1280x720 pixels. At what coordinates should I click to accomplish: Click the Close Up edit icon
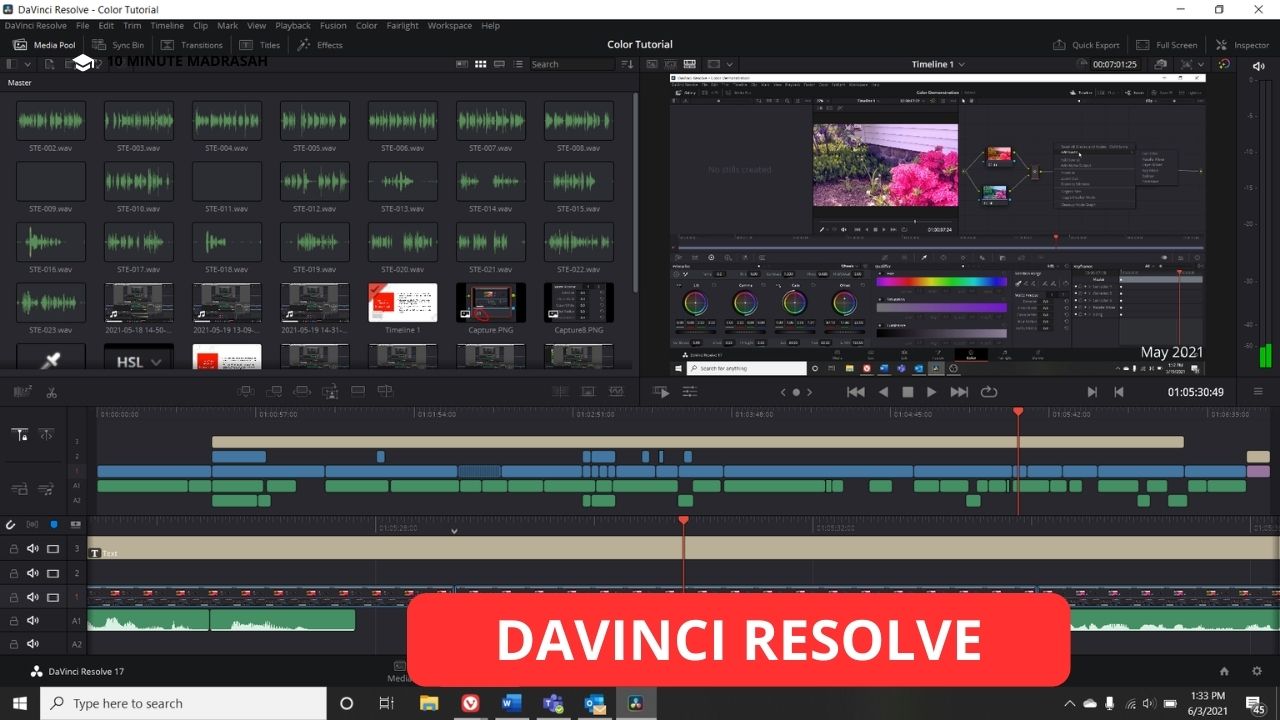pos(330,392)
